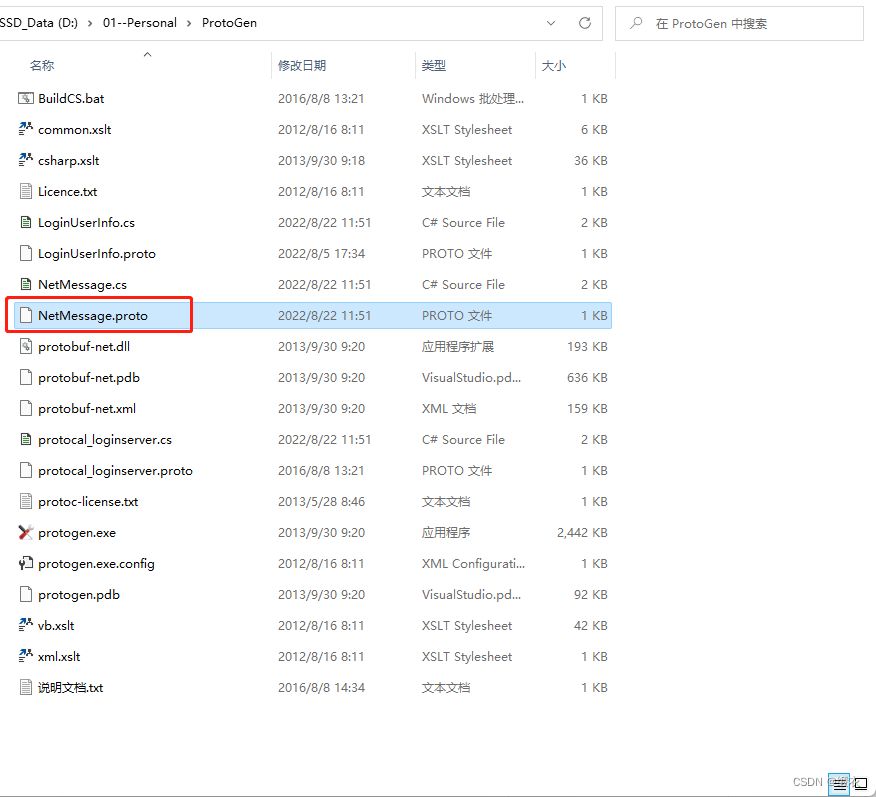Screen dimensions: 876x797
Task: Click the LoginUserInfo.cs source file icon
Action: click(24, 222)
